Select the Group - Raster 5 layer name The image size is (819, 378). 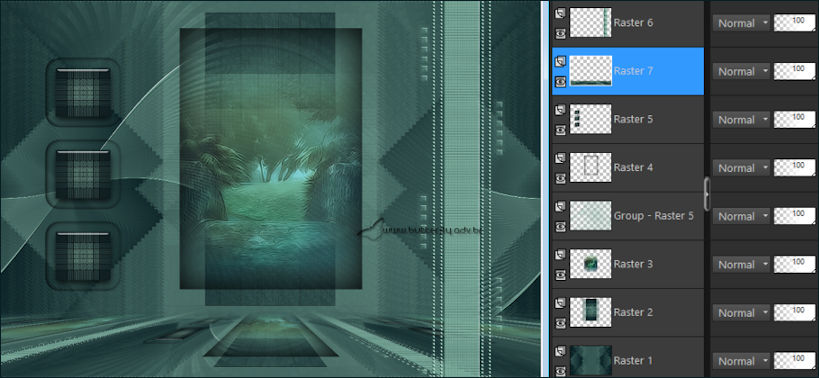click(x=653, y=216)
